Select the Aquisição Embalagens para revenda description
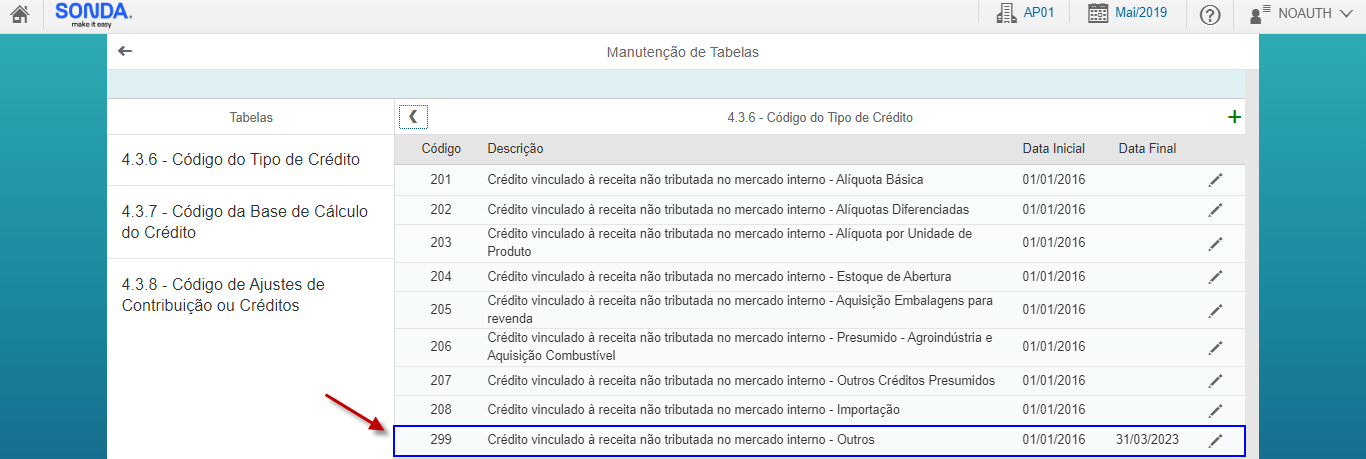 740,309
